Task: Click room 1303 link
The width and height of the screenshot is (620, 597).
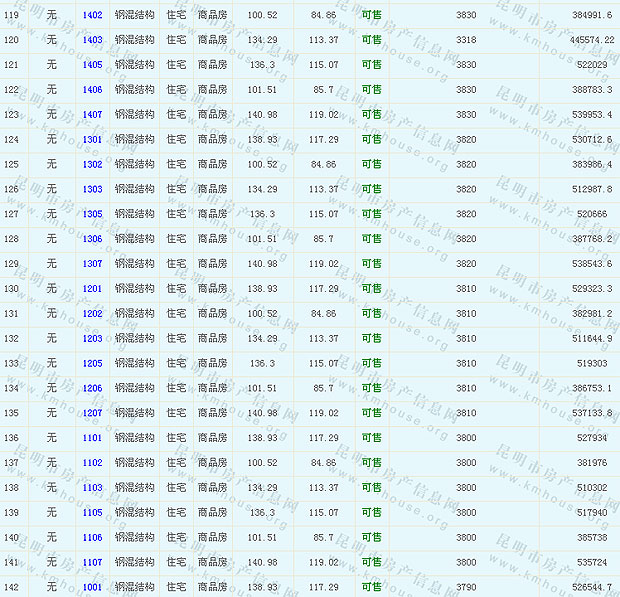Action: click(x=92, y=189)
